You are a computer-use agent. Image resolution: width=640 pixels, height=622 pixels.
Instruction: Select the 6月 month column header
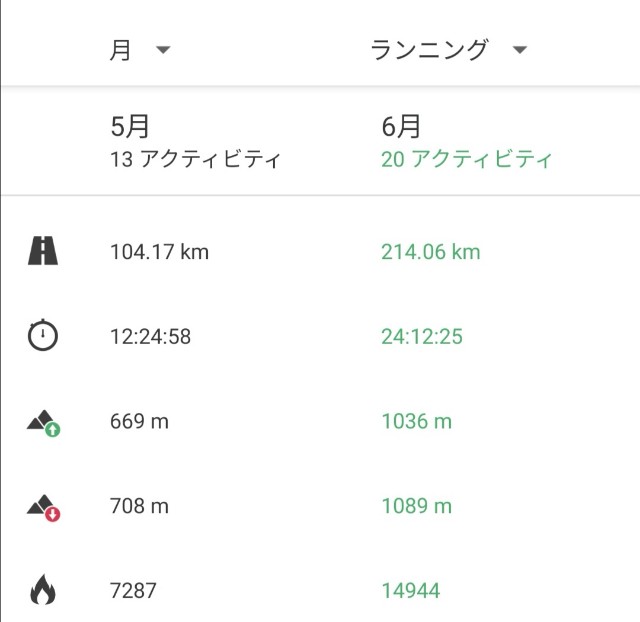coord(401,126)
